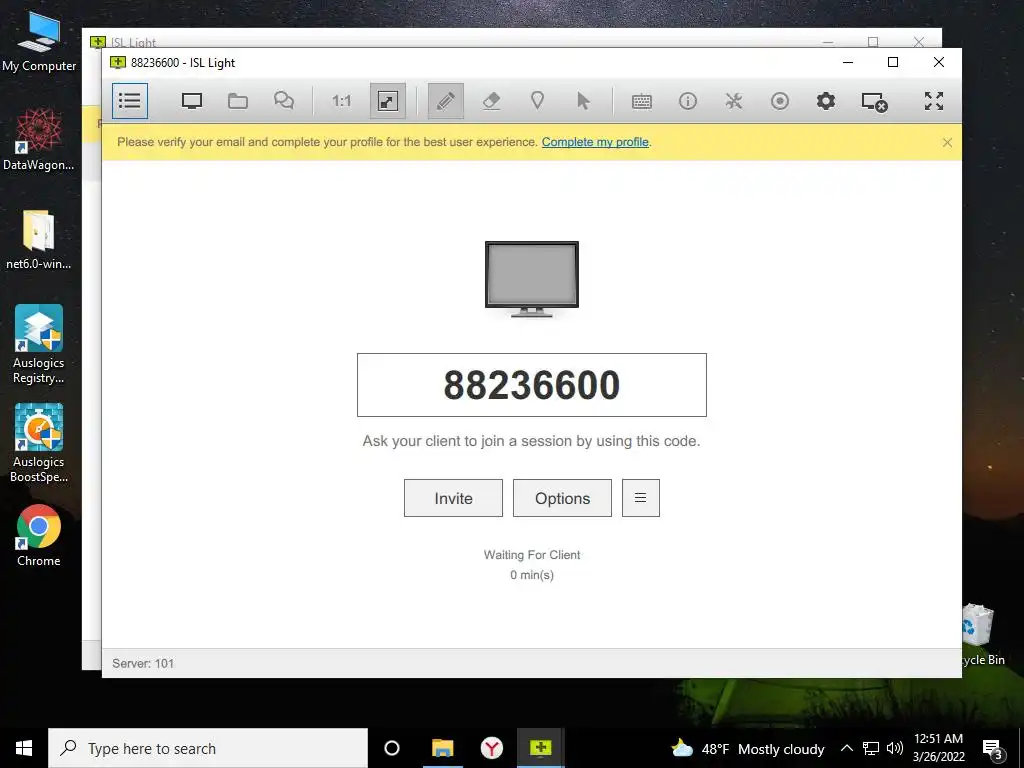This screenshot has width=1024, height=768.
Task: Click the desktop sharing monitor icon
Action: click(x=192, y=101)
